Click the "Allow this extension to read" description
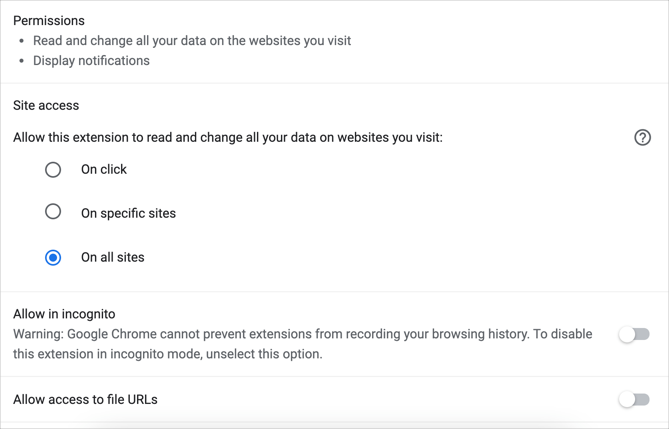Viewport: 669px width, 429px height. click(228, 138)
